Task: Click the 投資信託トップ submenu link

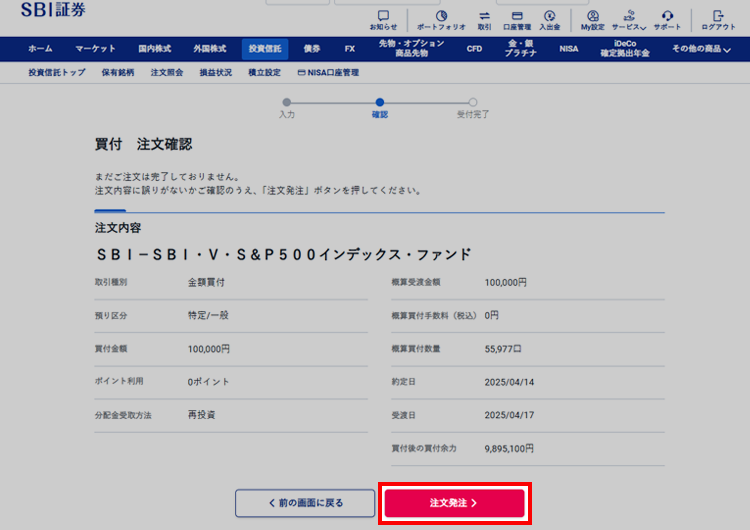Action: (57, 73)
